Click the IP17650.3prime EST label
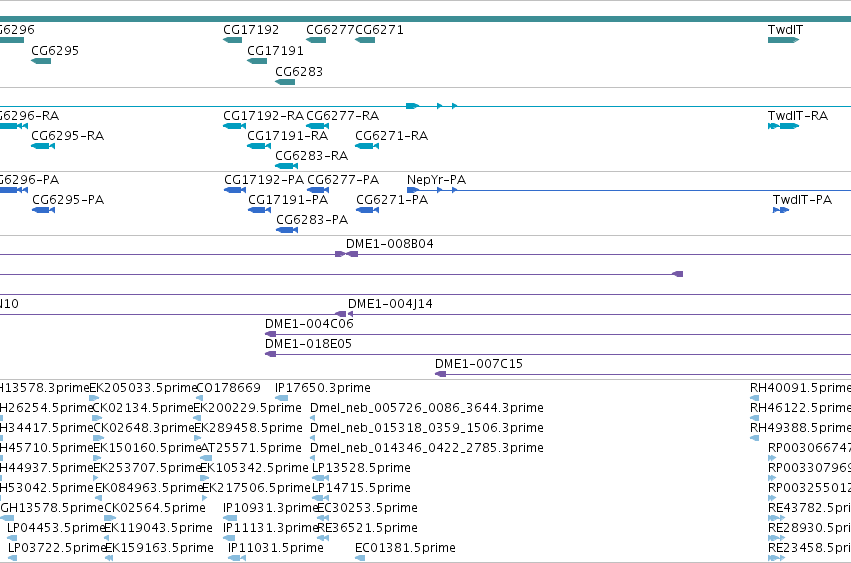 coord(322,388)
